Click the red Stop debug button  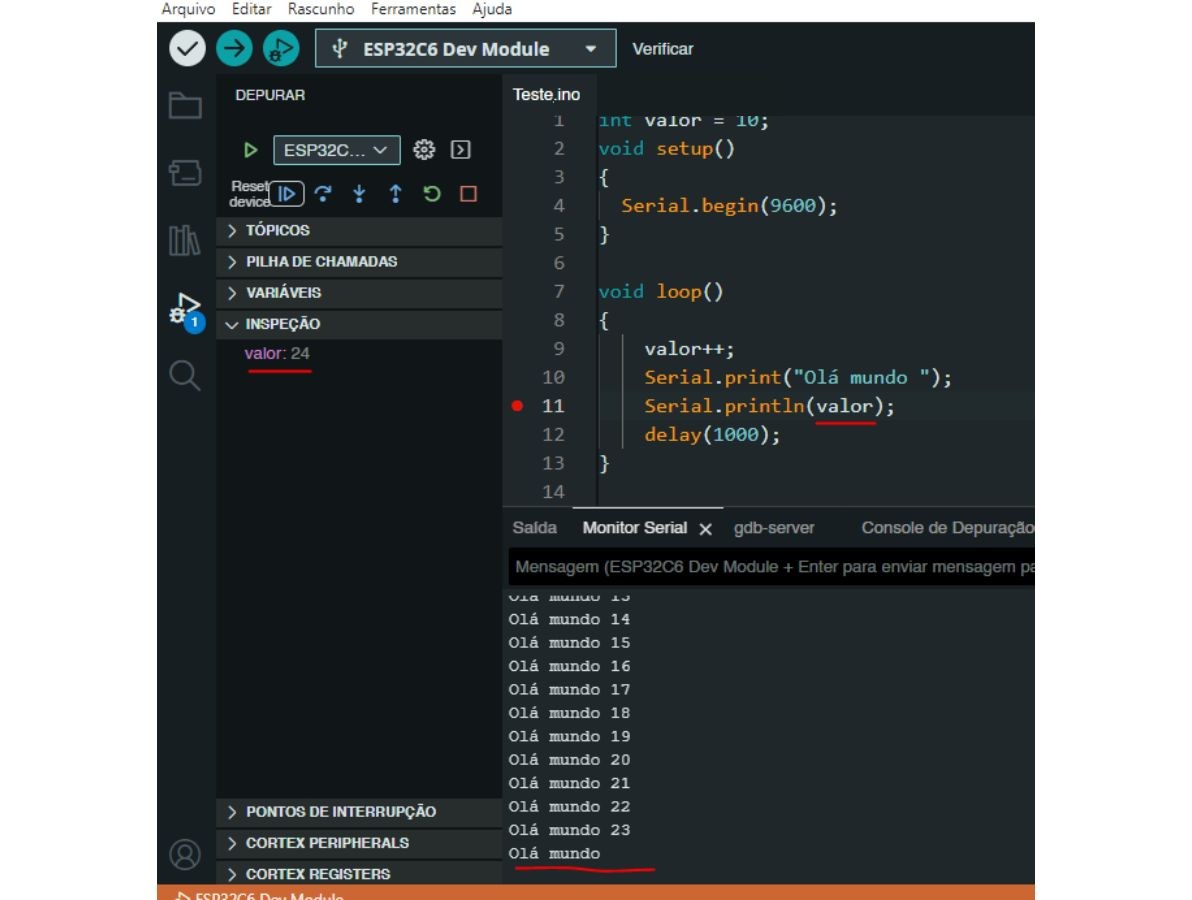tap(468, 194)
